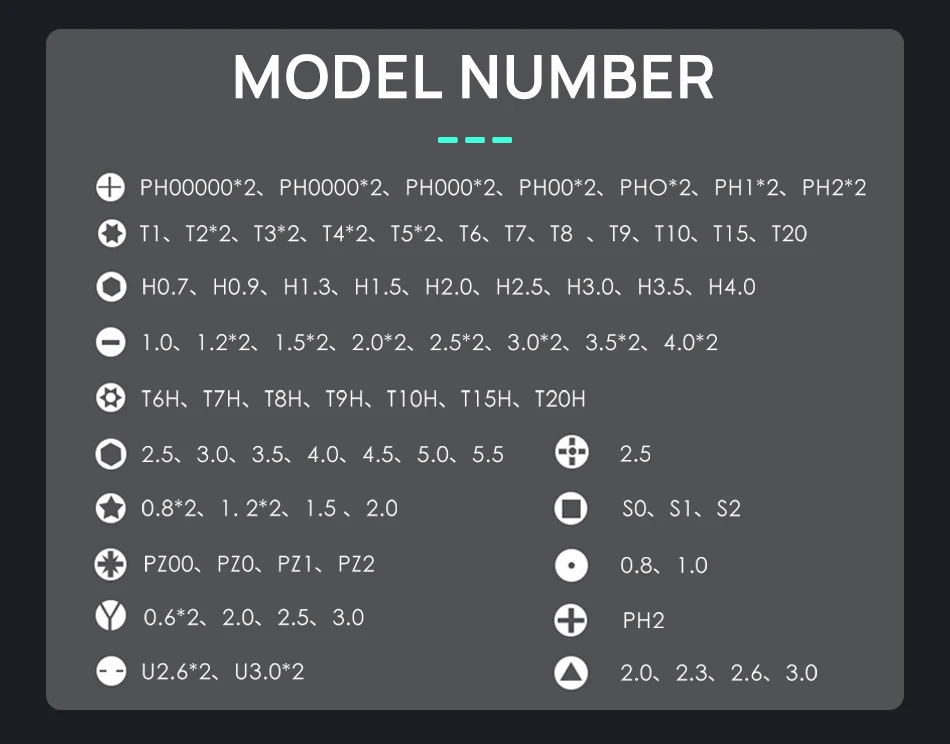Screen dimensions: 950x744
Task: Click the PH2*2 text in the first row
Action: 834,187
